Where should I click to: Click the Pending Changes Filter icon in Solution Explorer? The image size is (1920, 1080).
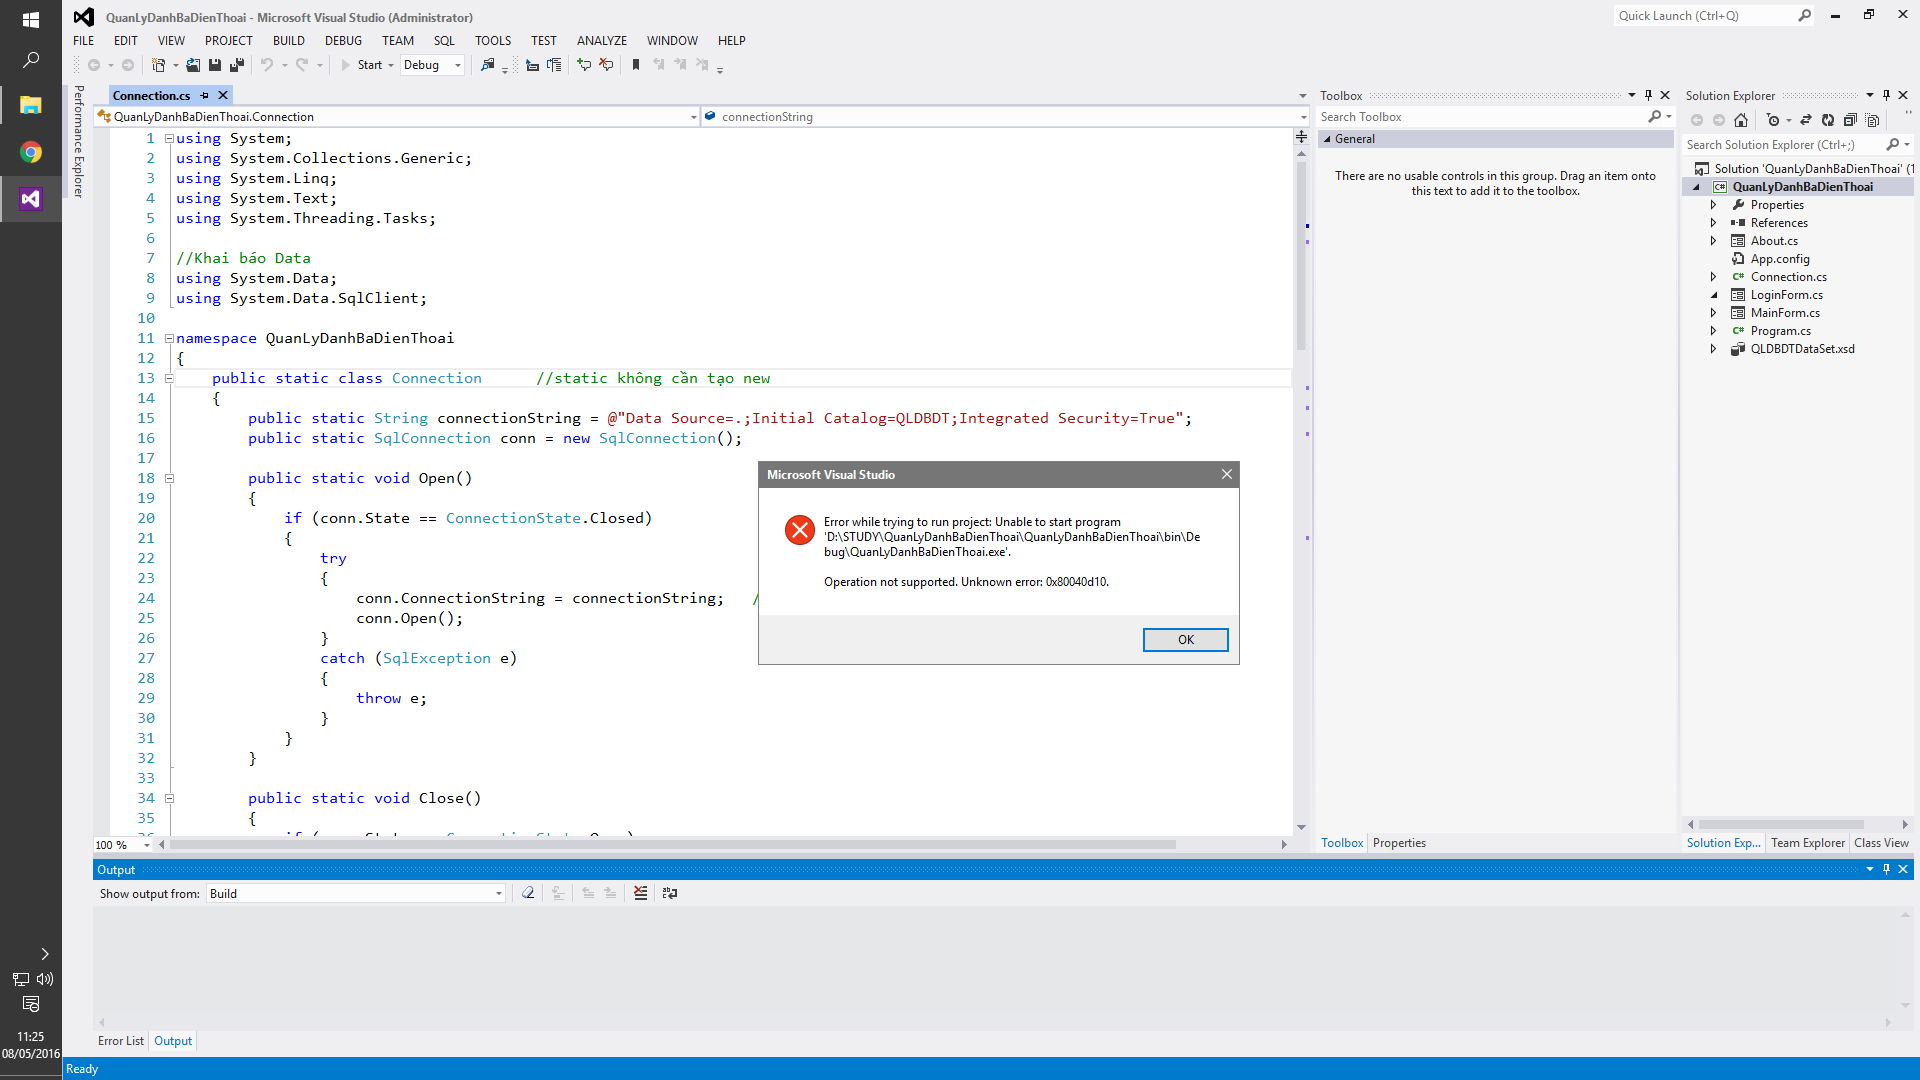[x=1773, y=120]
